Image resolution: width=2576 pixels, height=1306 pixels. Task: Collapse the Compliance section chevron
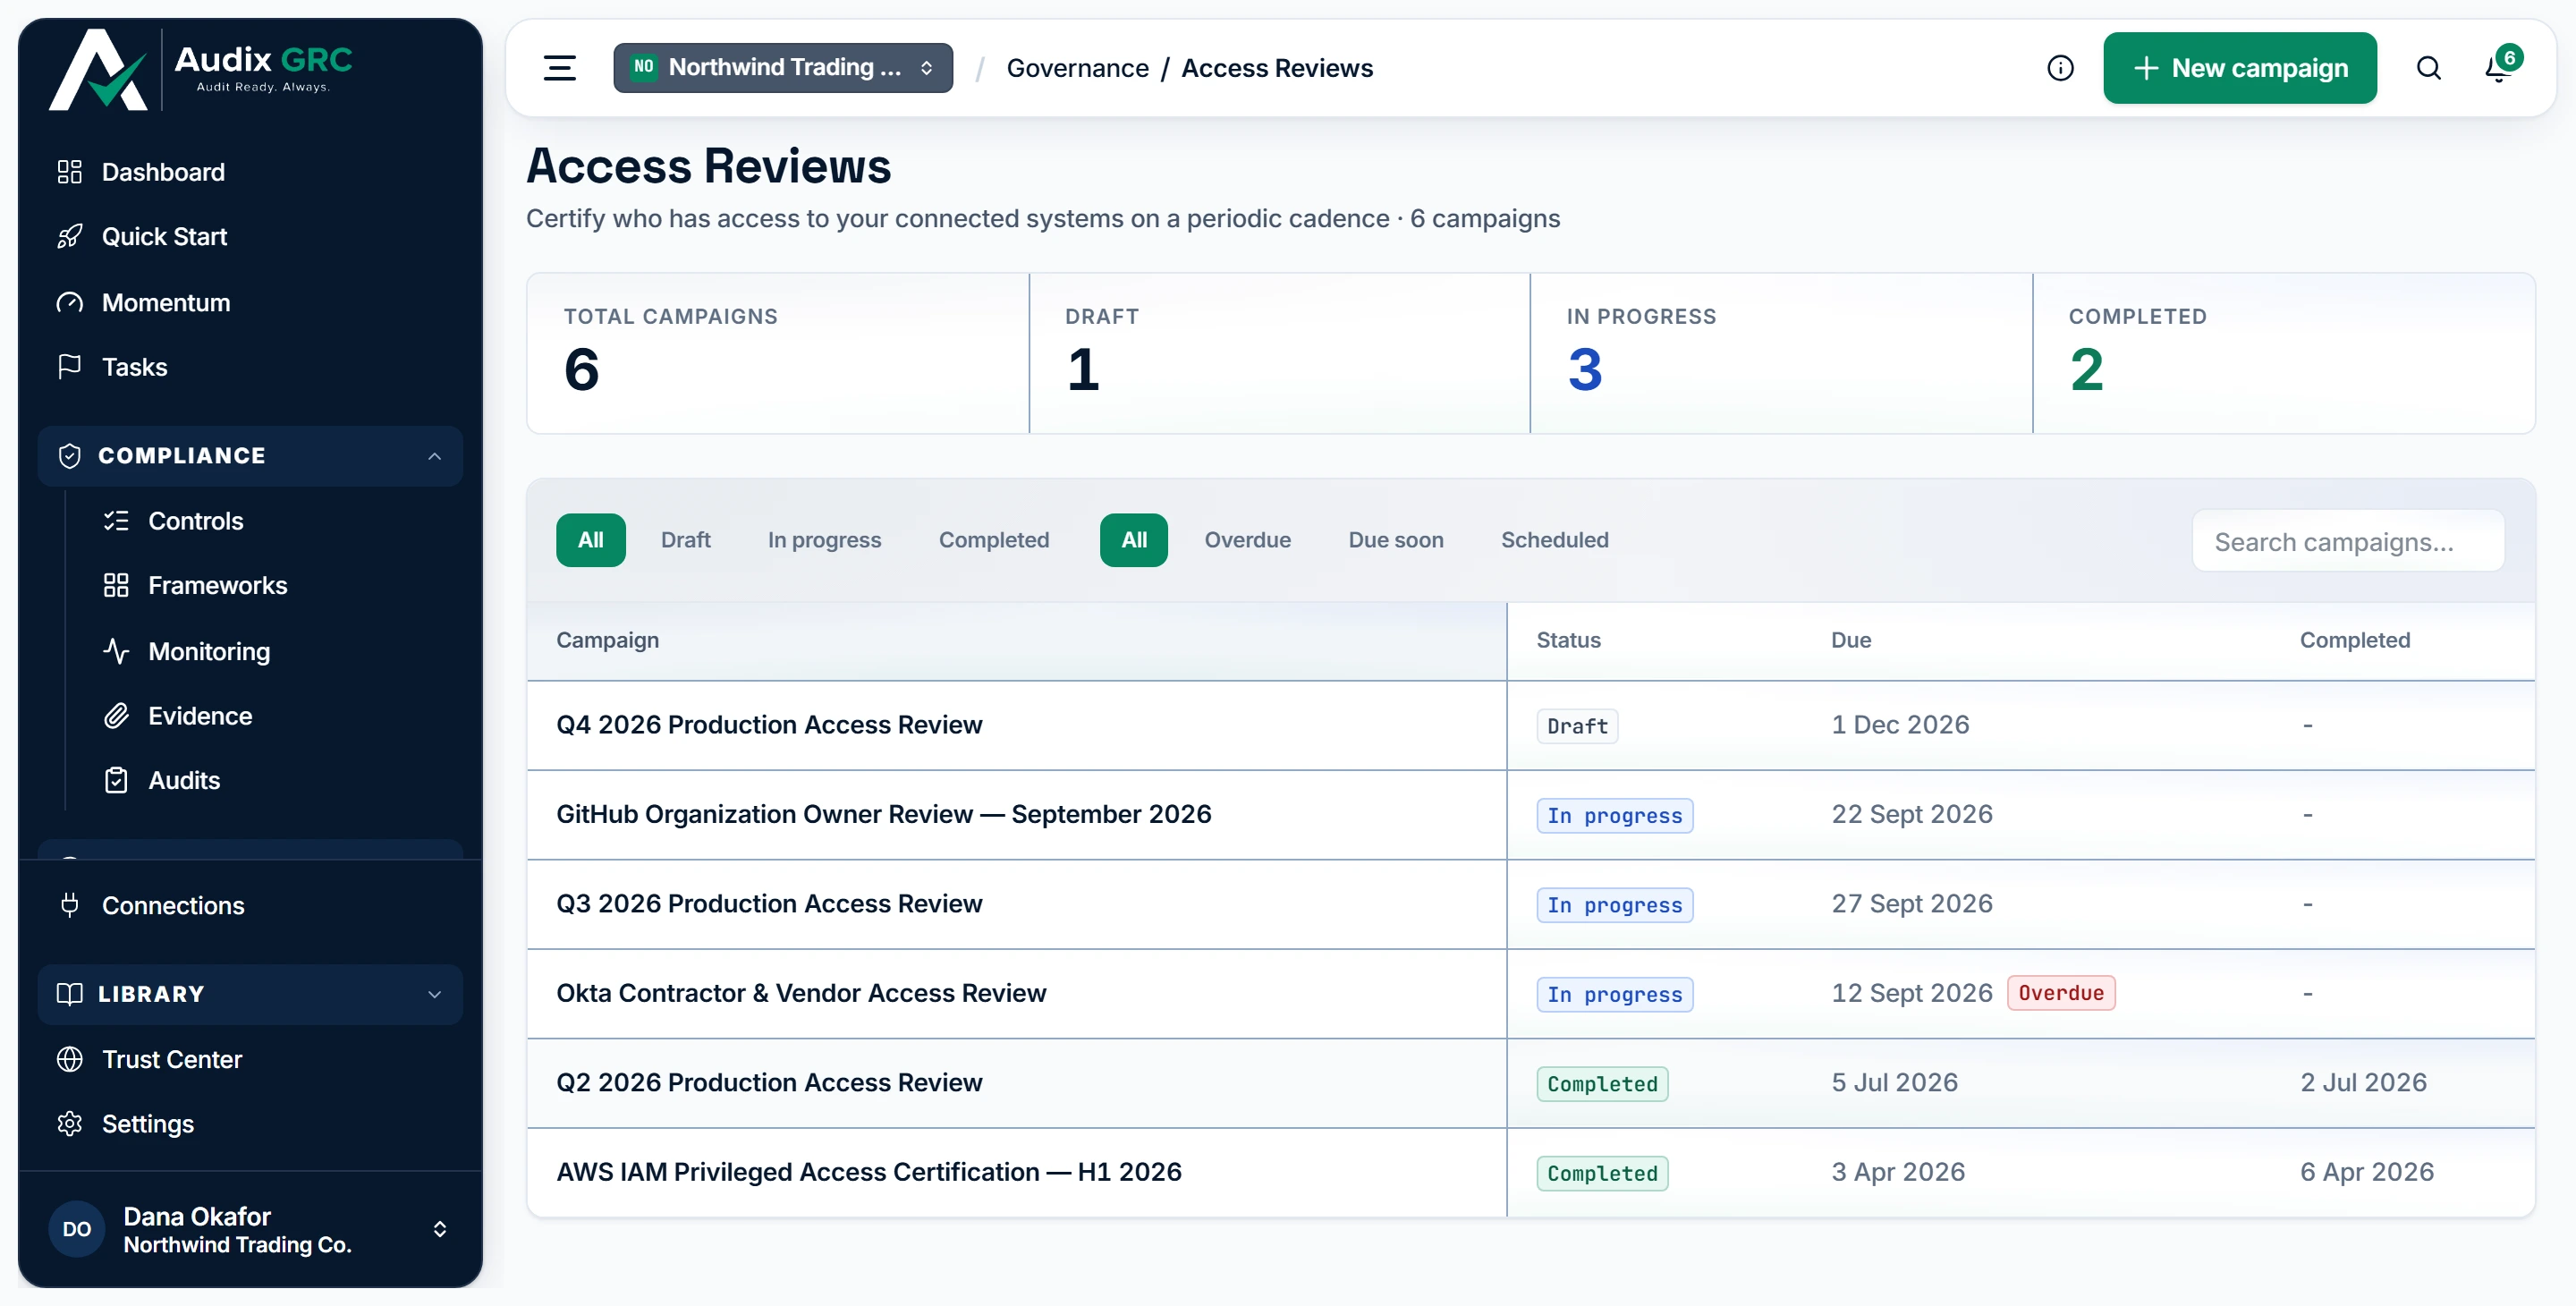[x=434, y=456]
